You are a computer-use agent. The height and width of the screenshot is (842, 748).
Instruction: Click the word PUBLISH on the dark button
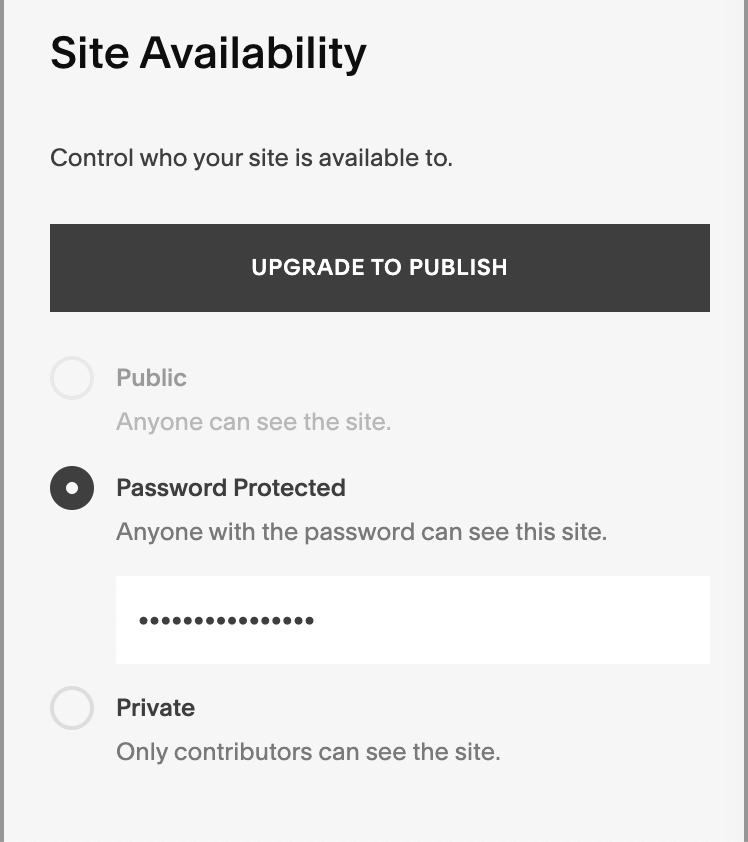click(x=458, y=268)
